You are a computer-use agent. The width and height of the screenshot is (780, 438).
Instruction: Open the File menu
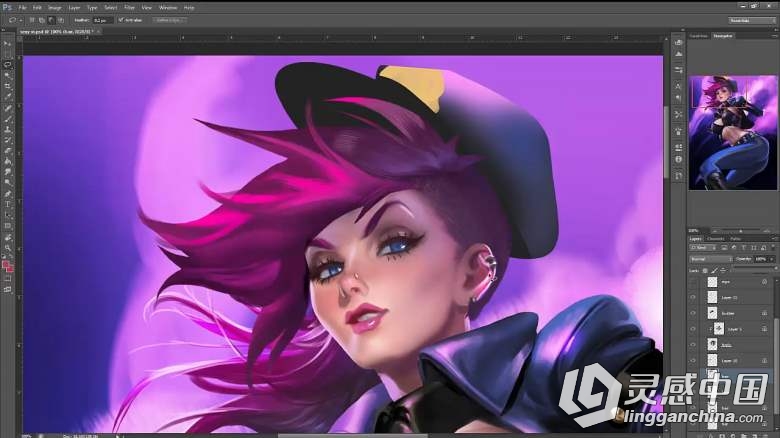(x=22, y=7)
